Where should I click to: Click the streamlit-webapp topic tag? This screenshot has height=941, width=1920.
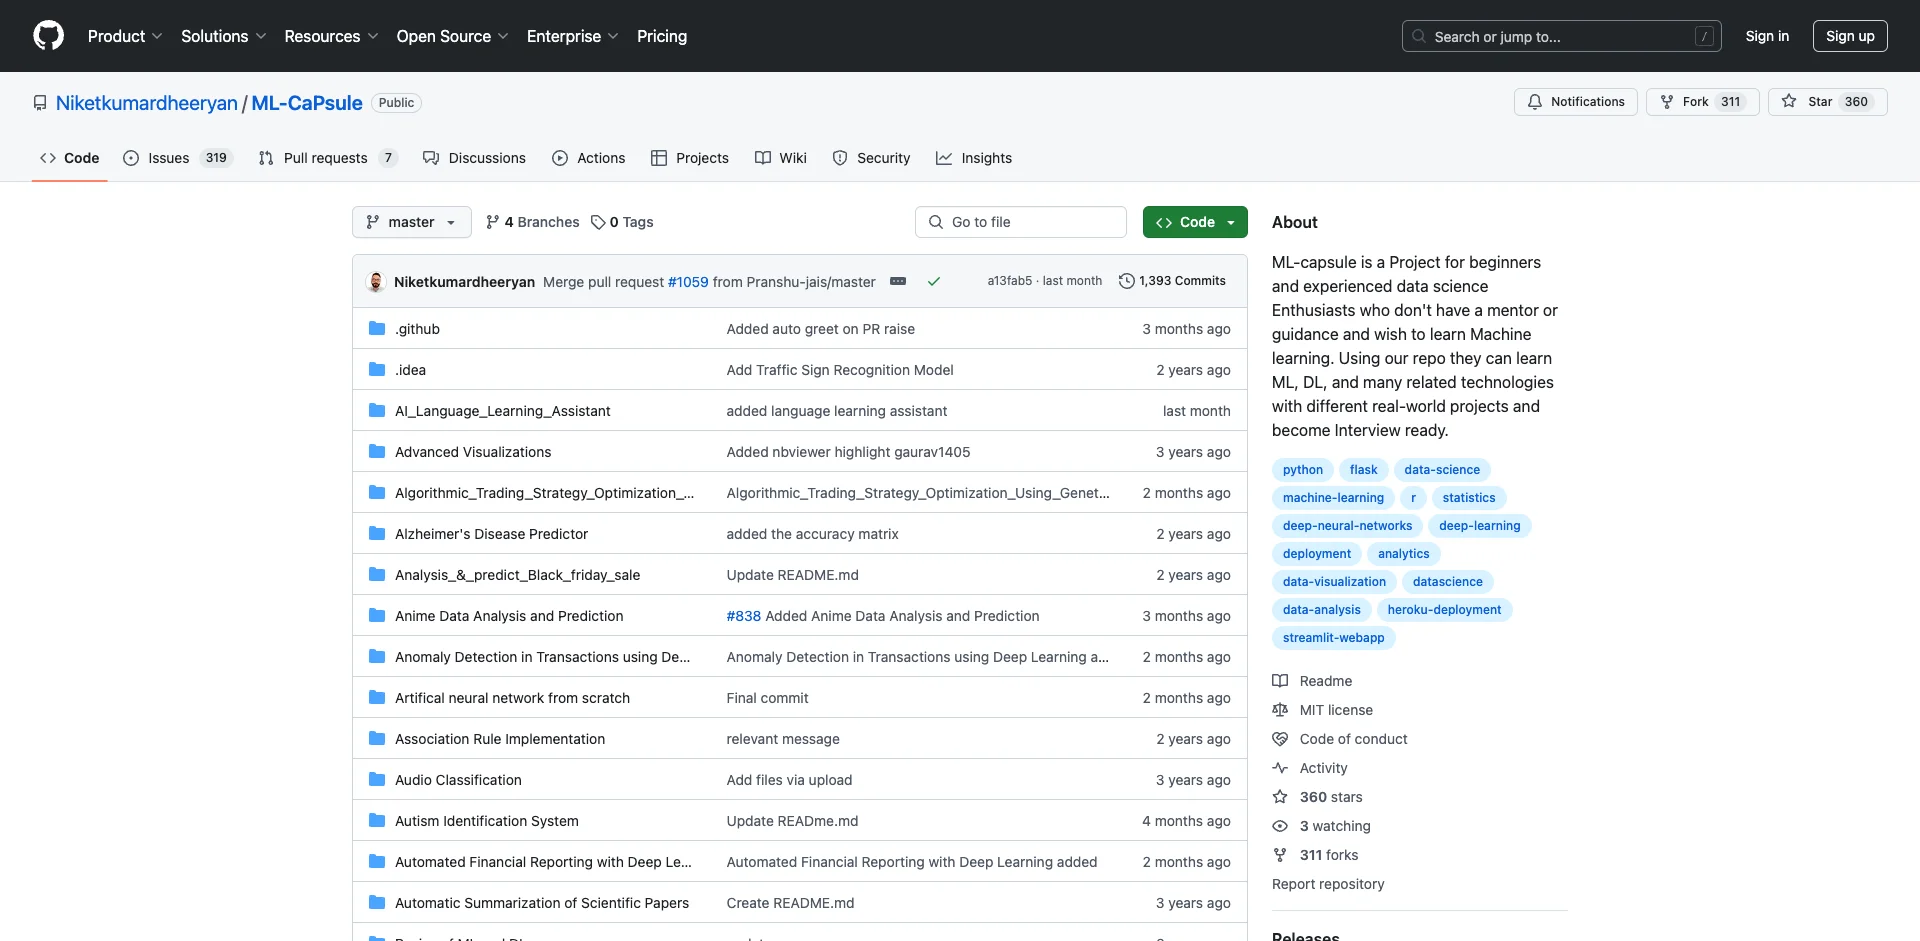click(x=1333, y=638)
